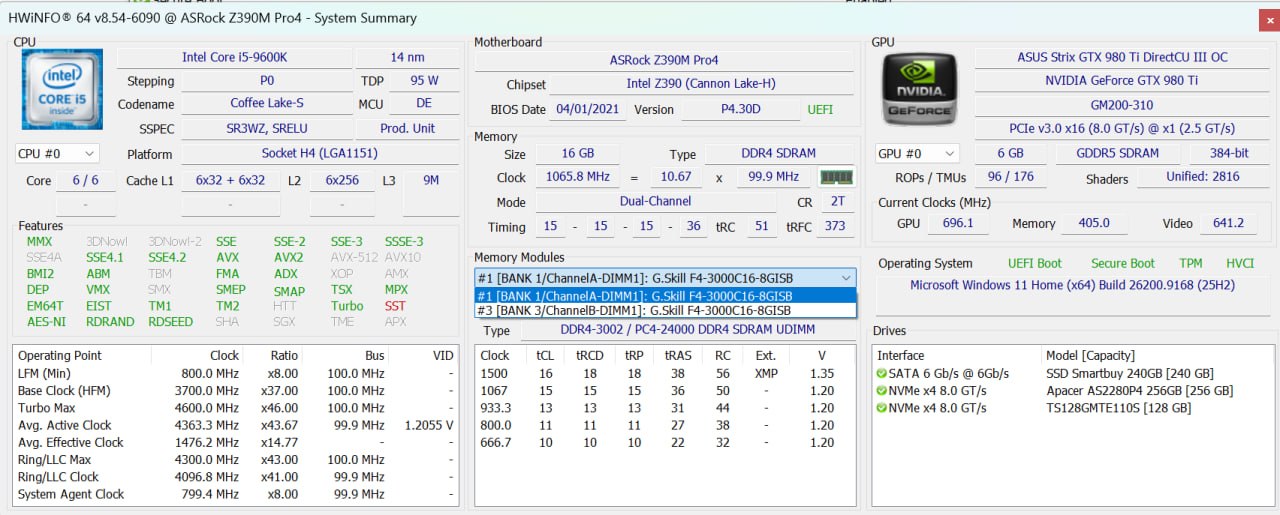Click the AVX2 feature label

coord(288,258)
